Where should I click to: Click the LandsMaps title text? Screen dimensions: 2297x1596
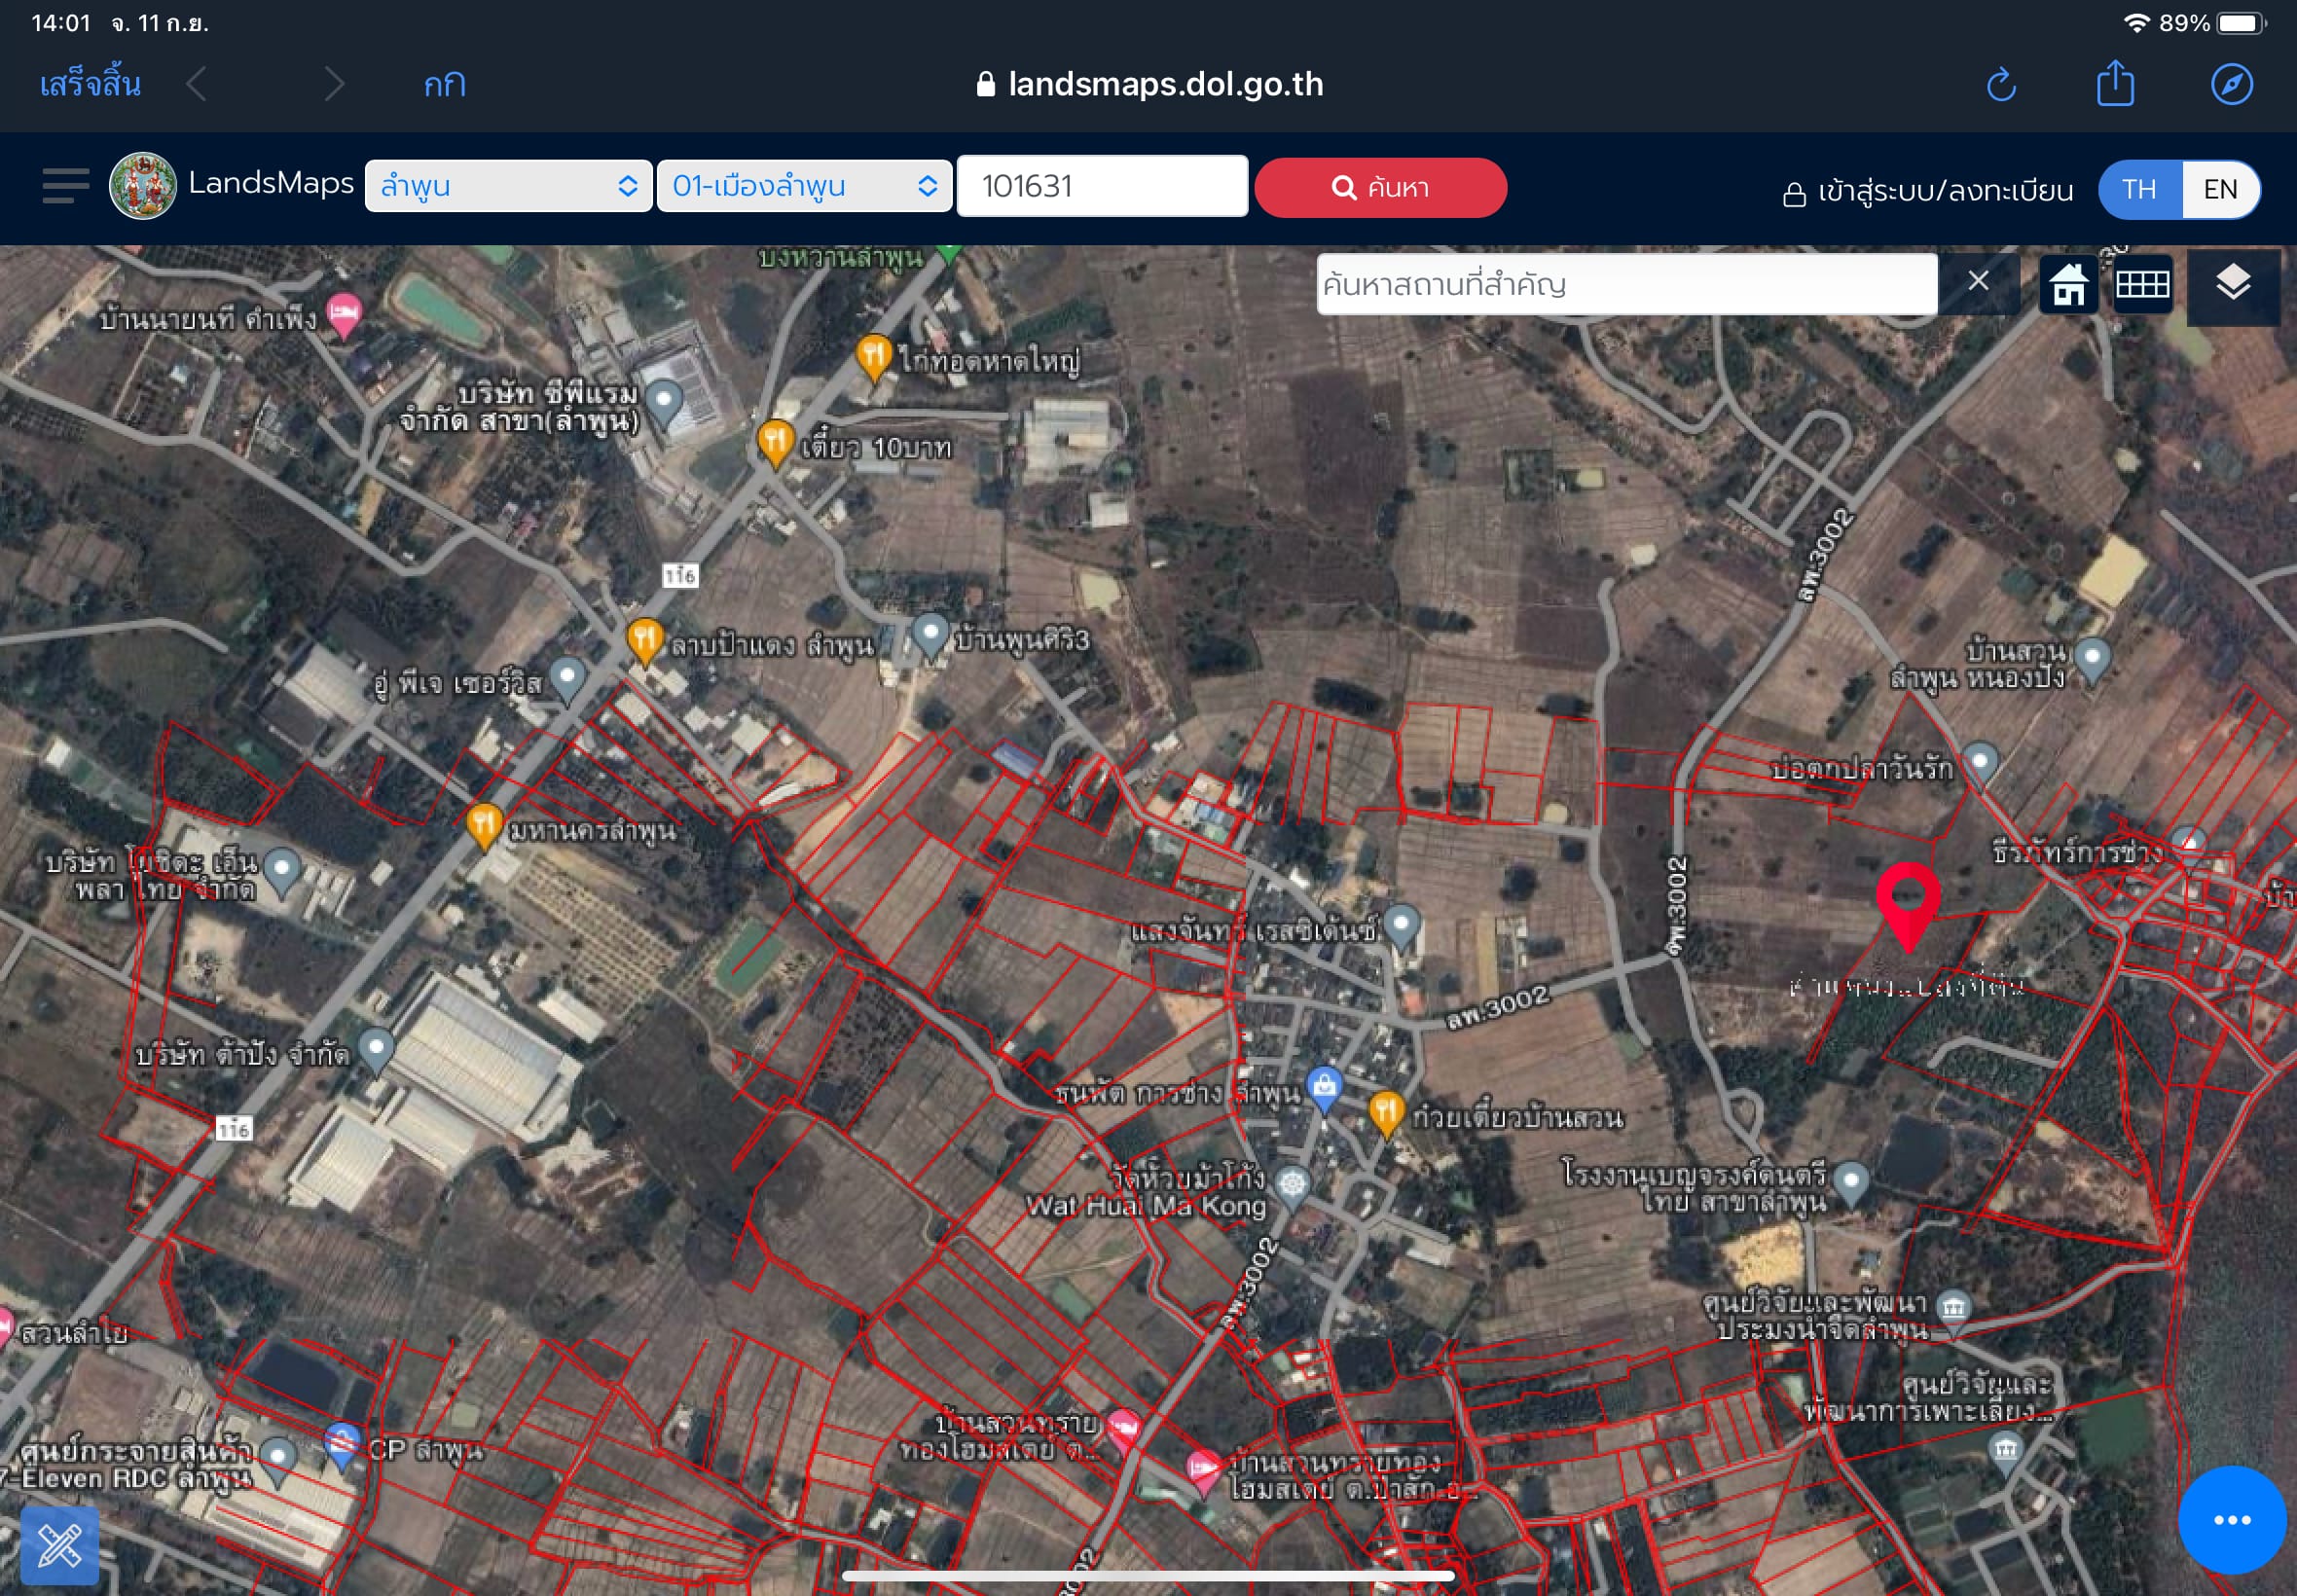271,183
